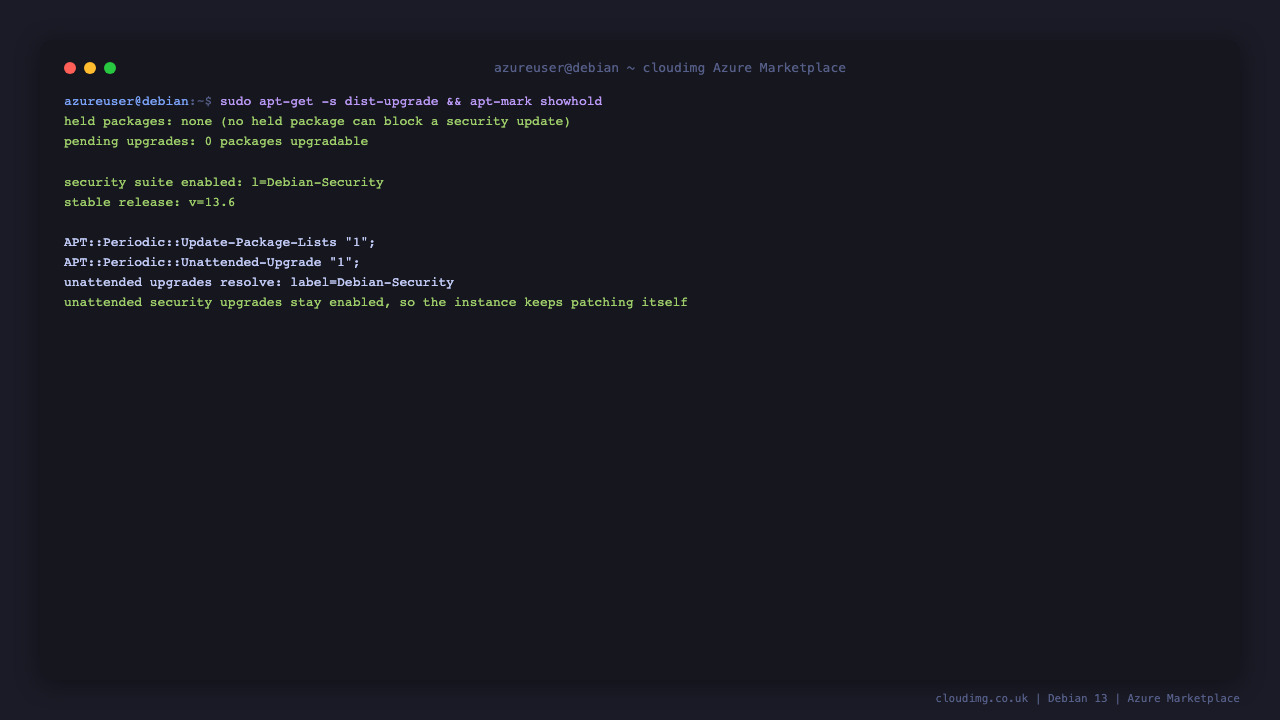Click the prompt 'azureuser@debian'
The height and width of the screenshot is (720, 1280).
point(126,102)
